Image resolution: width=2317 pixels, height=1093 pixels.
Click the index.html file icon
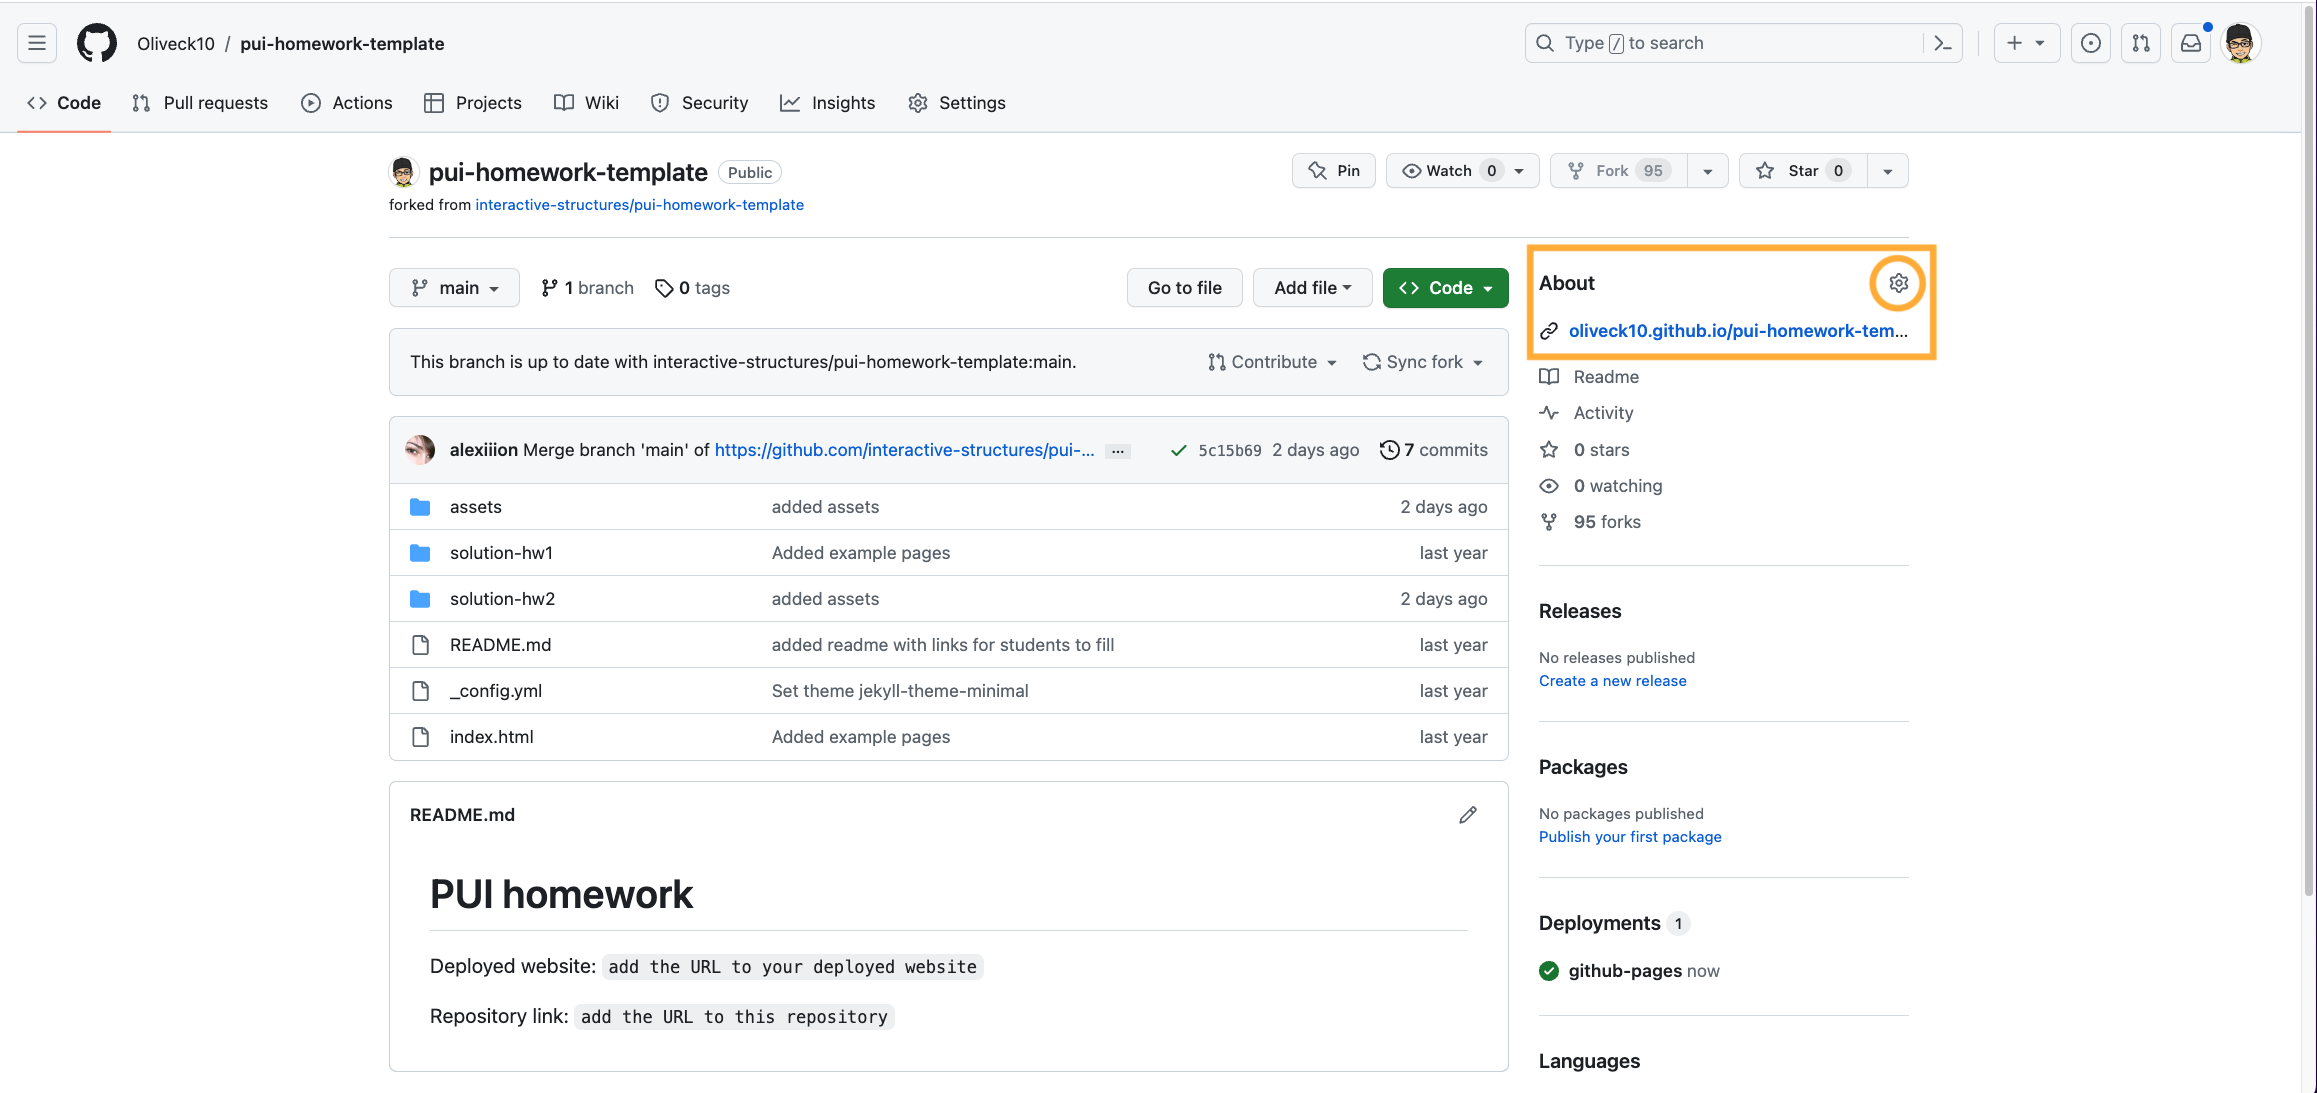point(420,737)
